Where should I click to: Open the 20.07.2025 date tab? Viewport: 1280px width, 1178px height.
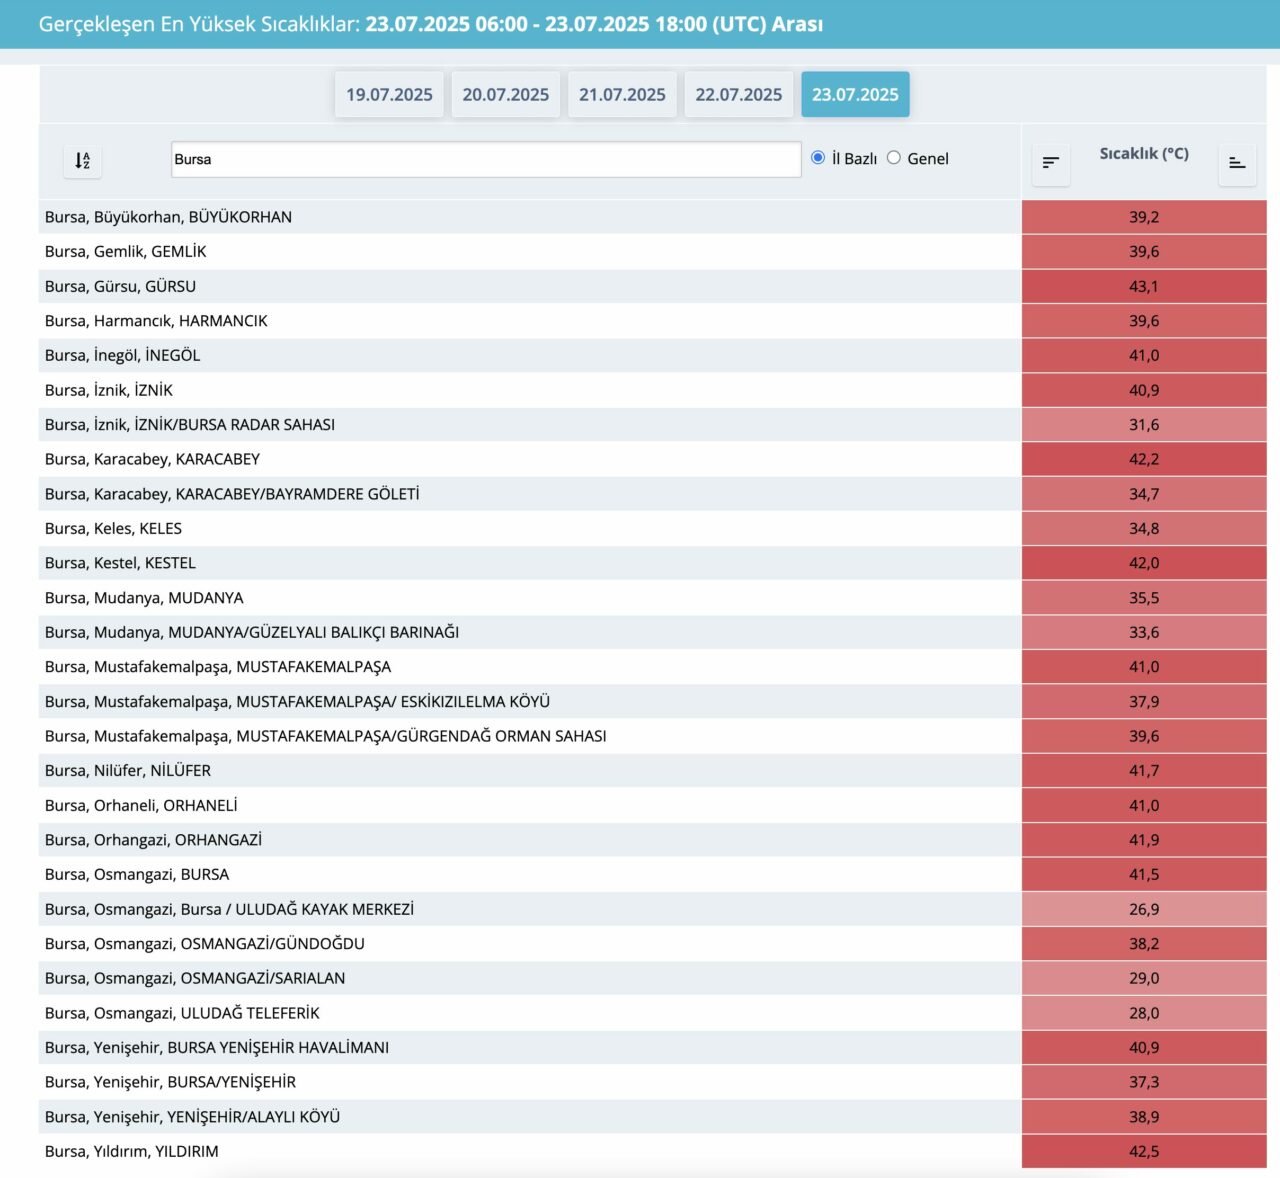click(505, 95)
